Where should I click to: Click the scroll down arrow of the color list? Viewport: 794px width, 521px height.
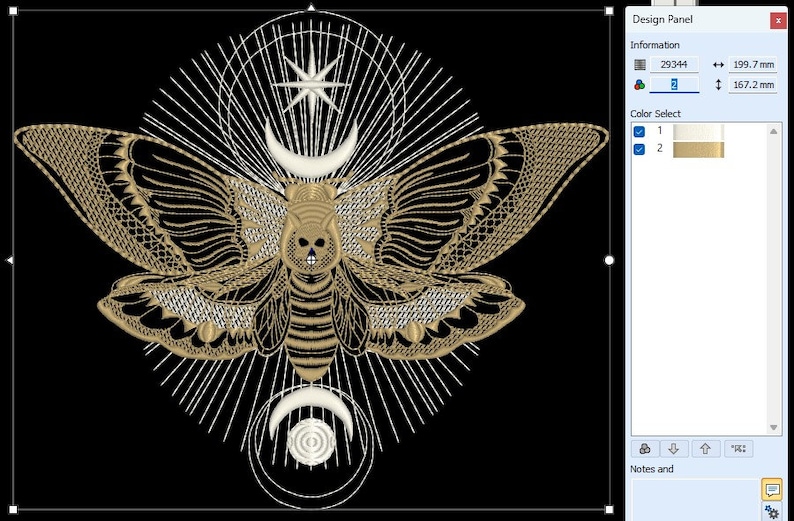click(x=773, y=427)
